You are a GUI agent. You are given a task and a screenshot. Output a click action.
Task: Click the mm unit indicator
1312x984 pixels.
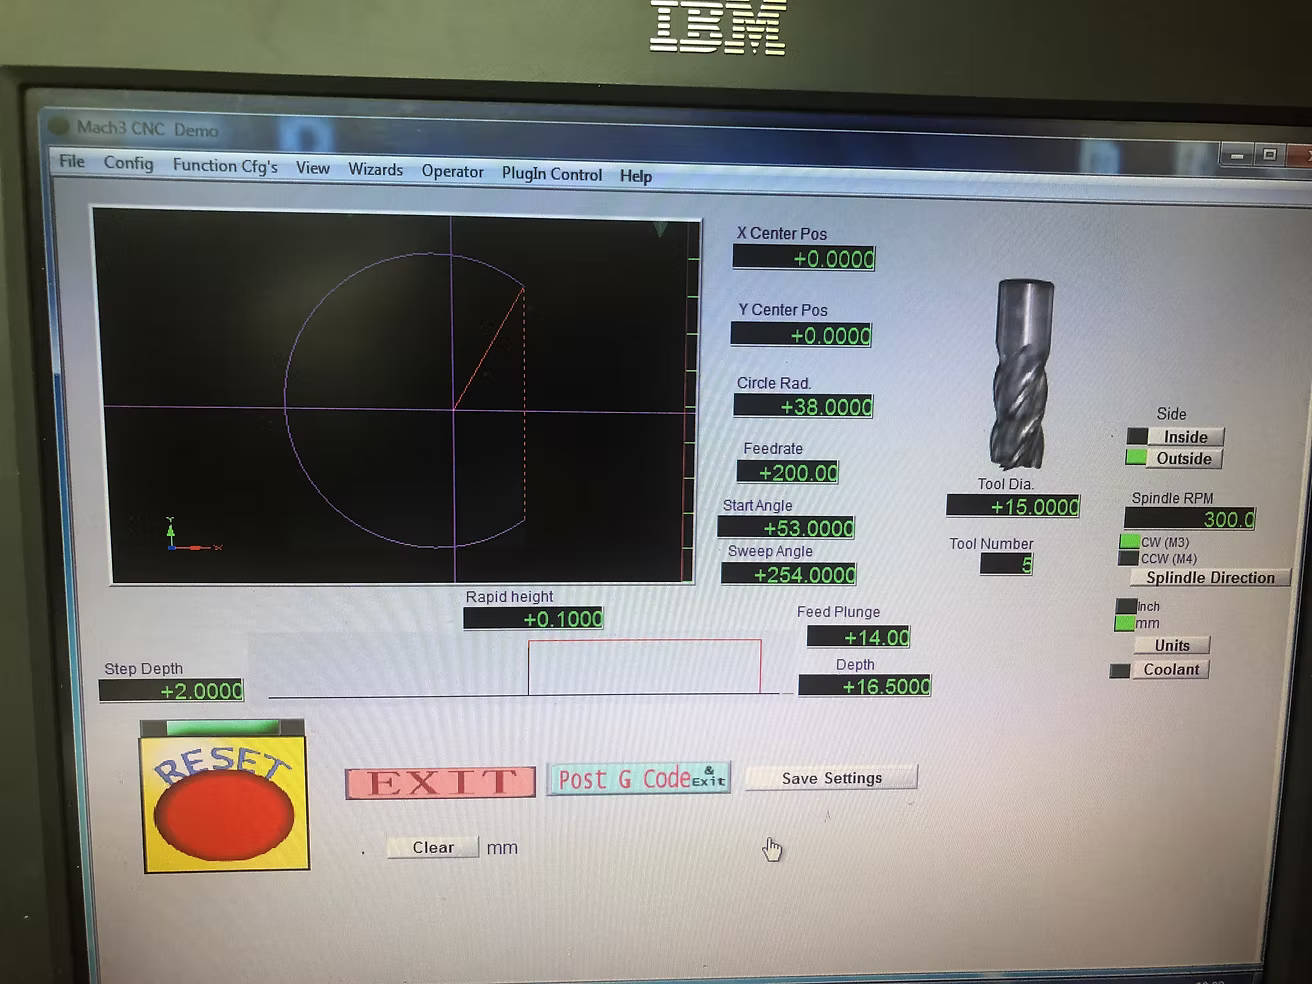pyautogui.click(x=1125, y=623)
